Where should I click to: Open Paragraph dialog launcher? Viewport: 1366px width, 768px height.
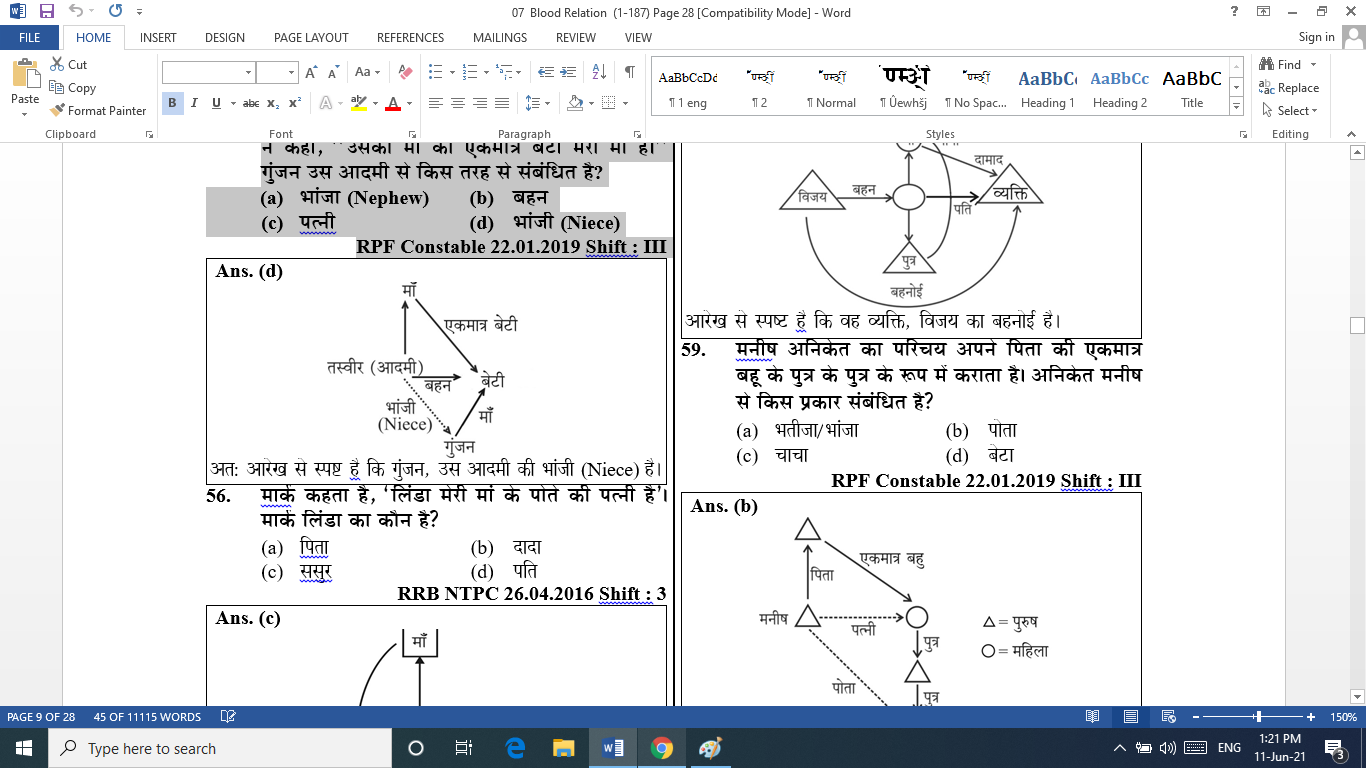(639, 134)
